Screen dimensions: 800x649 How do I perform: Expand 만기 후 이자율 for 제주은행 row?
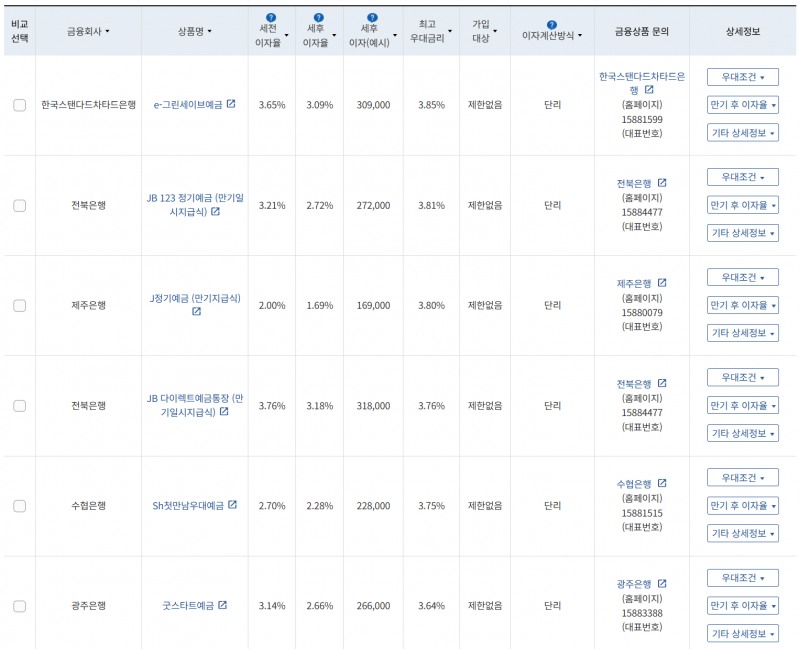click(x=742, y=305)
